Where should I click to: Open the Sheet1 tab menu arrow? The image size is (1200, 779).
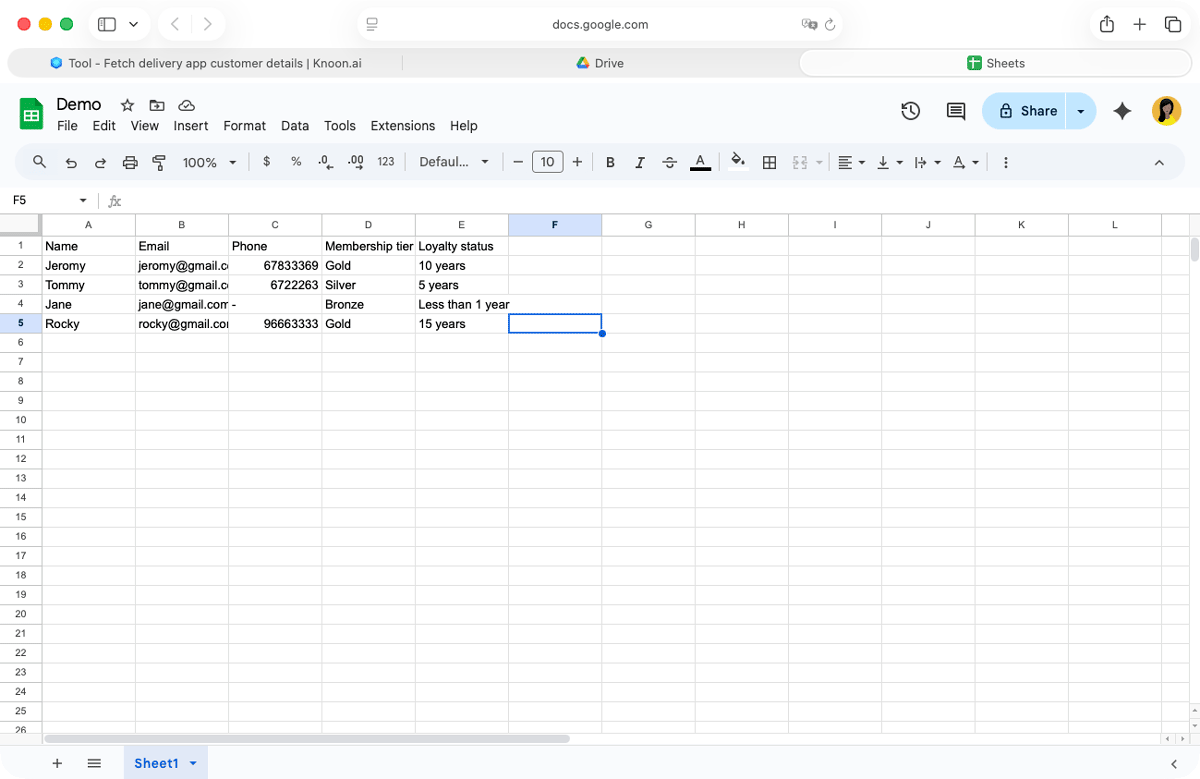click(x=193, y=762)
